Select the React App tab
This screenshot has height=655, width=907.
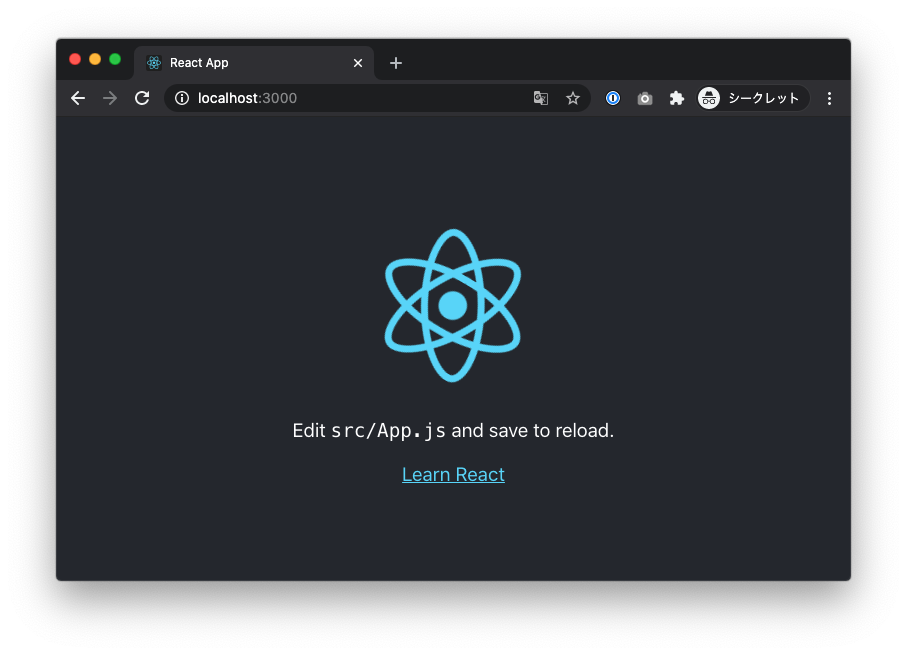[255, 63]
